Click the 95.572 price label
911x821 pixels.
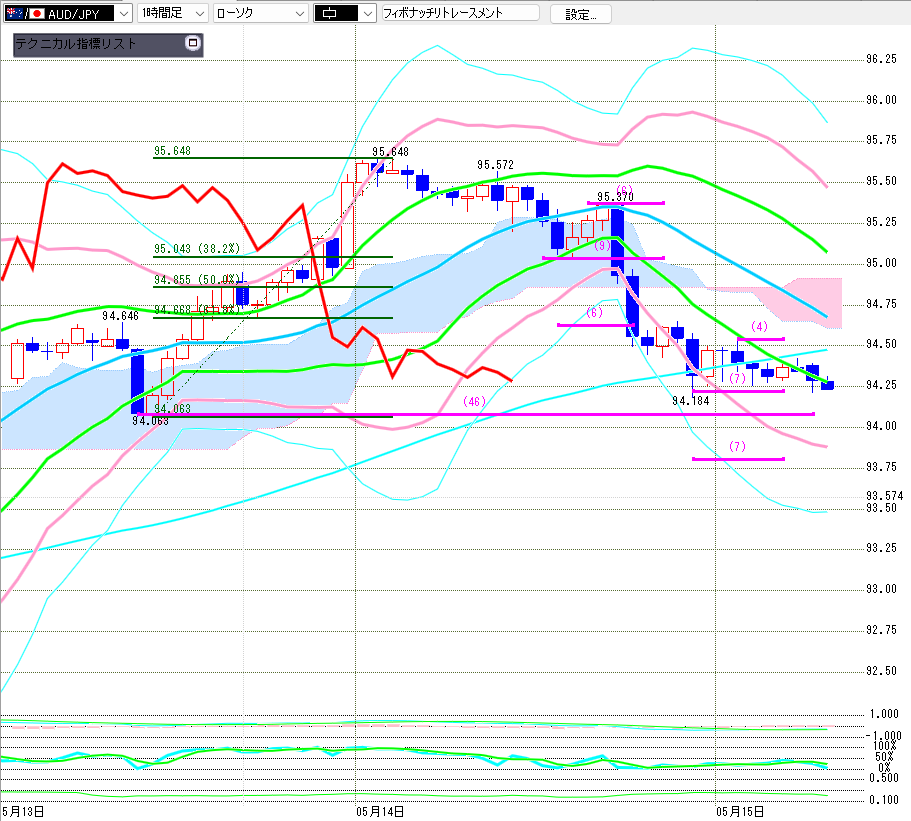[495, 165]
